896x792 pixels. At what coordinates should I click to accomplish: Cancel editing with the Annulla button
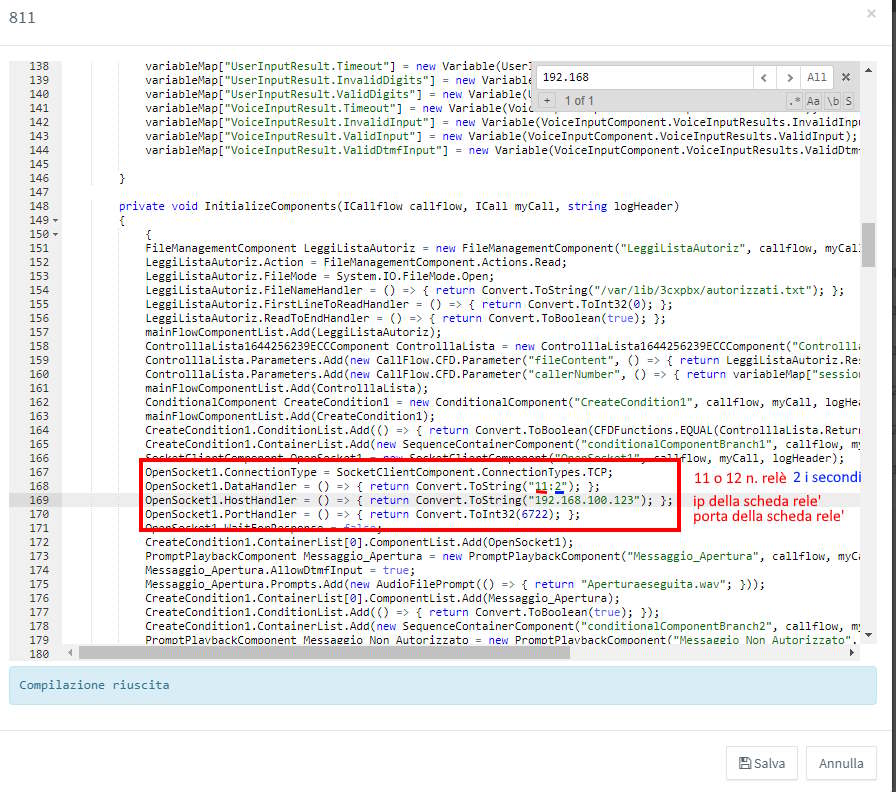pos(841,763)
